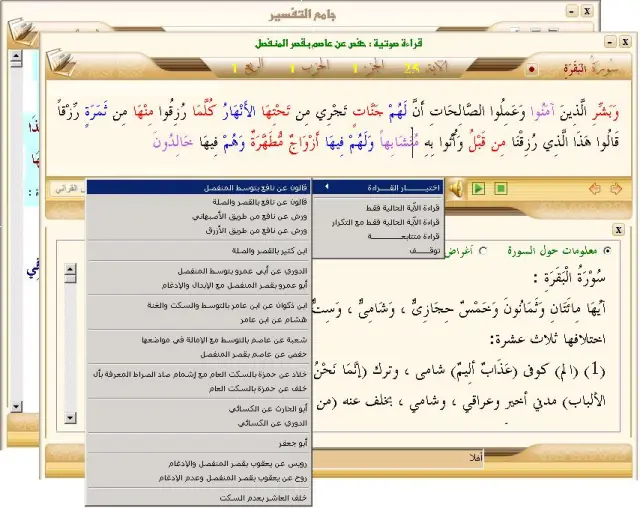640x508 pixels.
Task: Select الدوري عن أبي عمرو بتوسط المنفصل
Action: tap(199, 271)
